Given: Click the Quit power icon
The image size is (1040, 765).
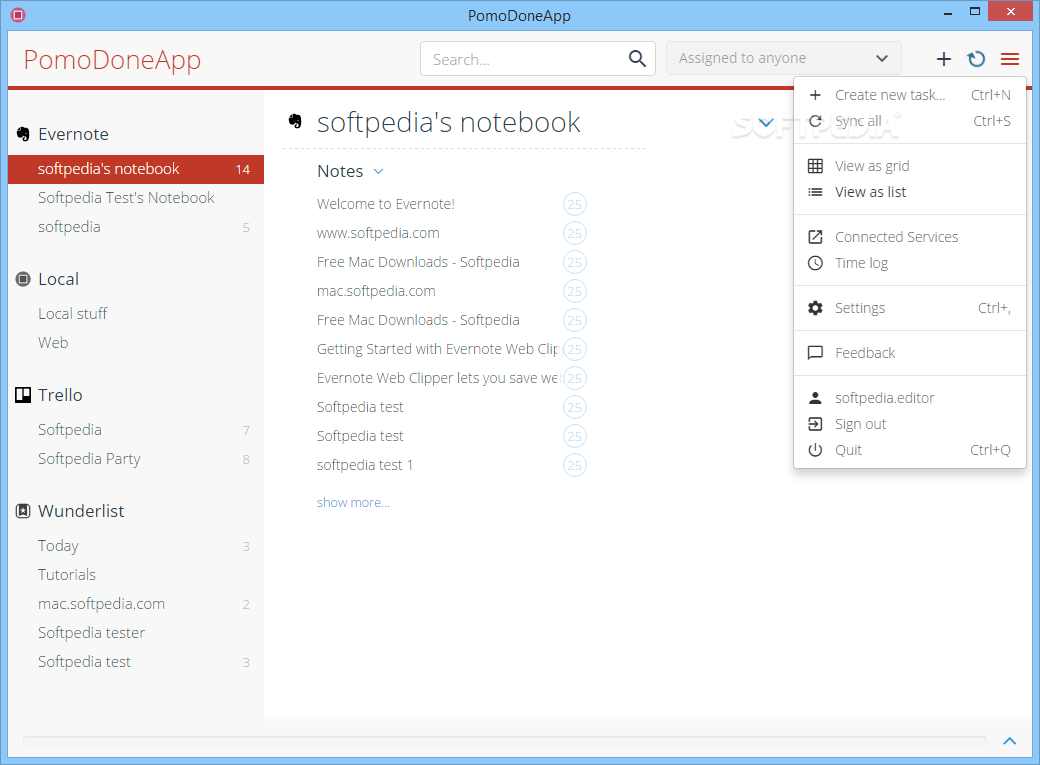Looking at the screenshot, I should pyautogui.click(x=815, y=450).
